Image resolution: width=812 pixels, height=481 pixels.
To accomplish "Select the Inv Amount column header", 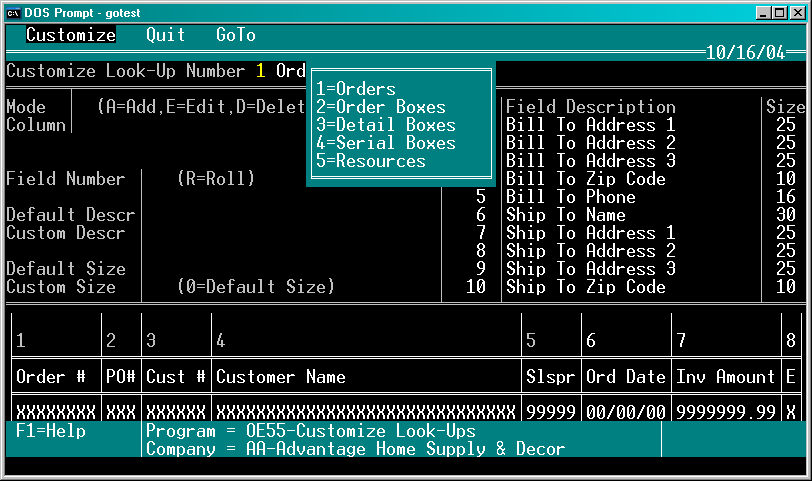I will coord(726,376).
